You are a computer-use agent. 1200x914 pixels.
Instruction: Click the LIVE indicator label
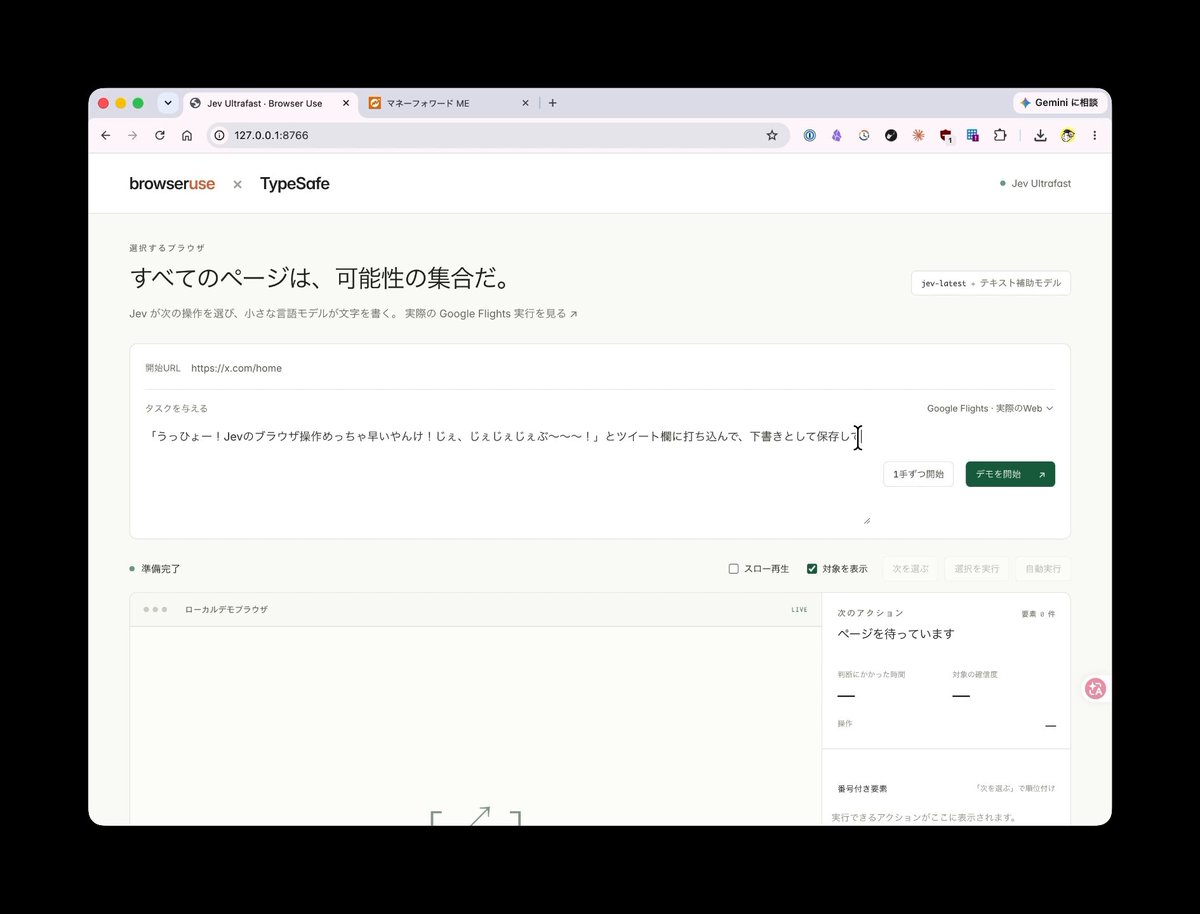tap(799, 609)
